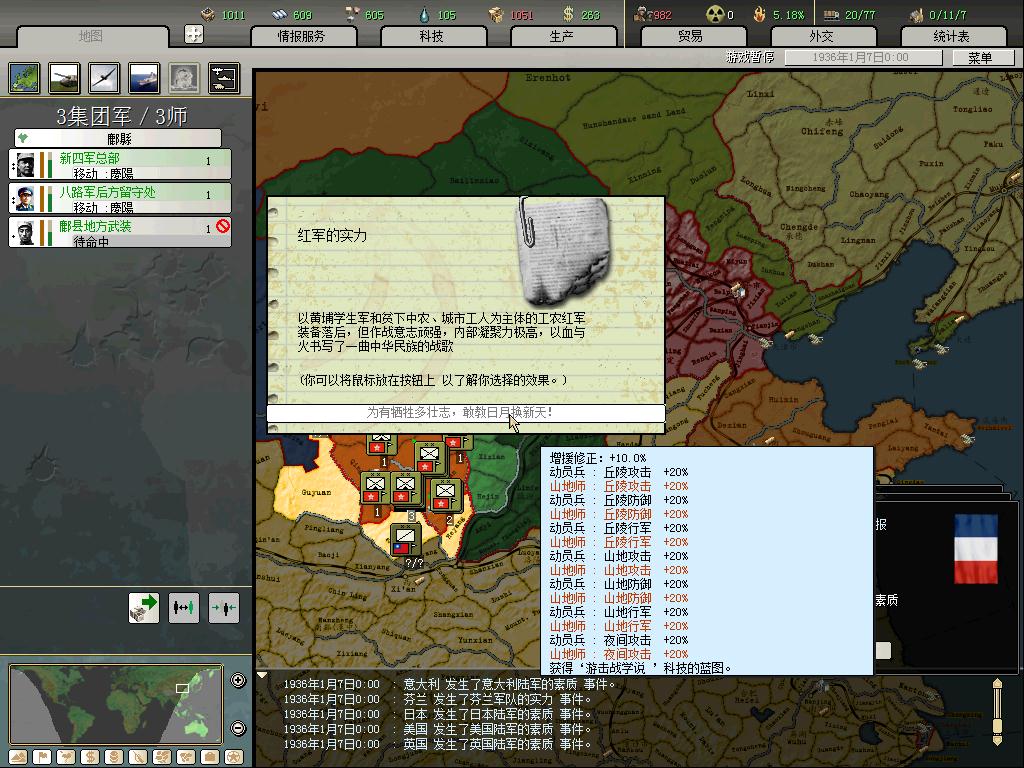Click the world minimap

coord(116,703)
